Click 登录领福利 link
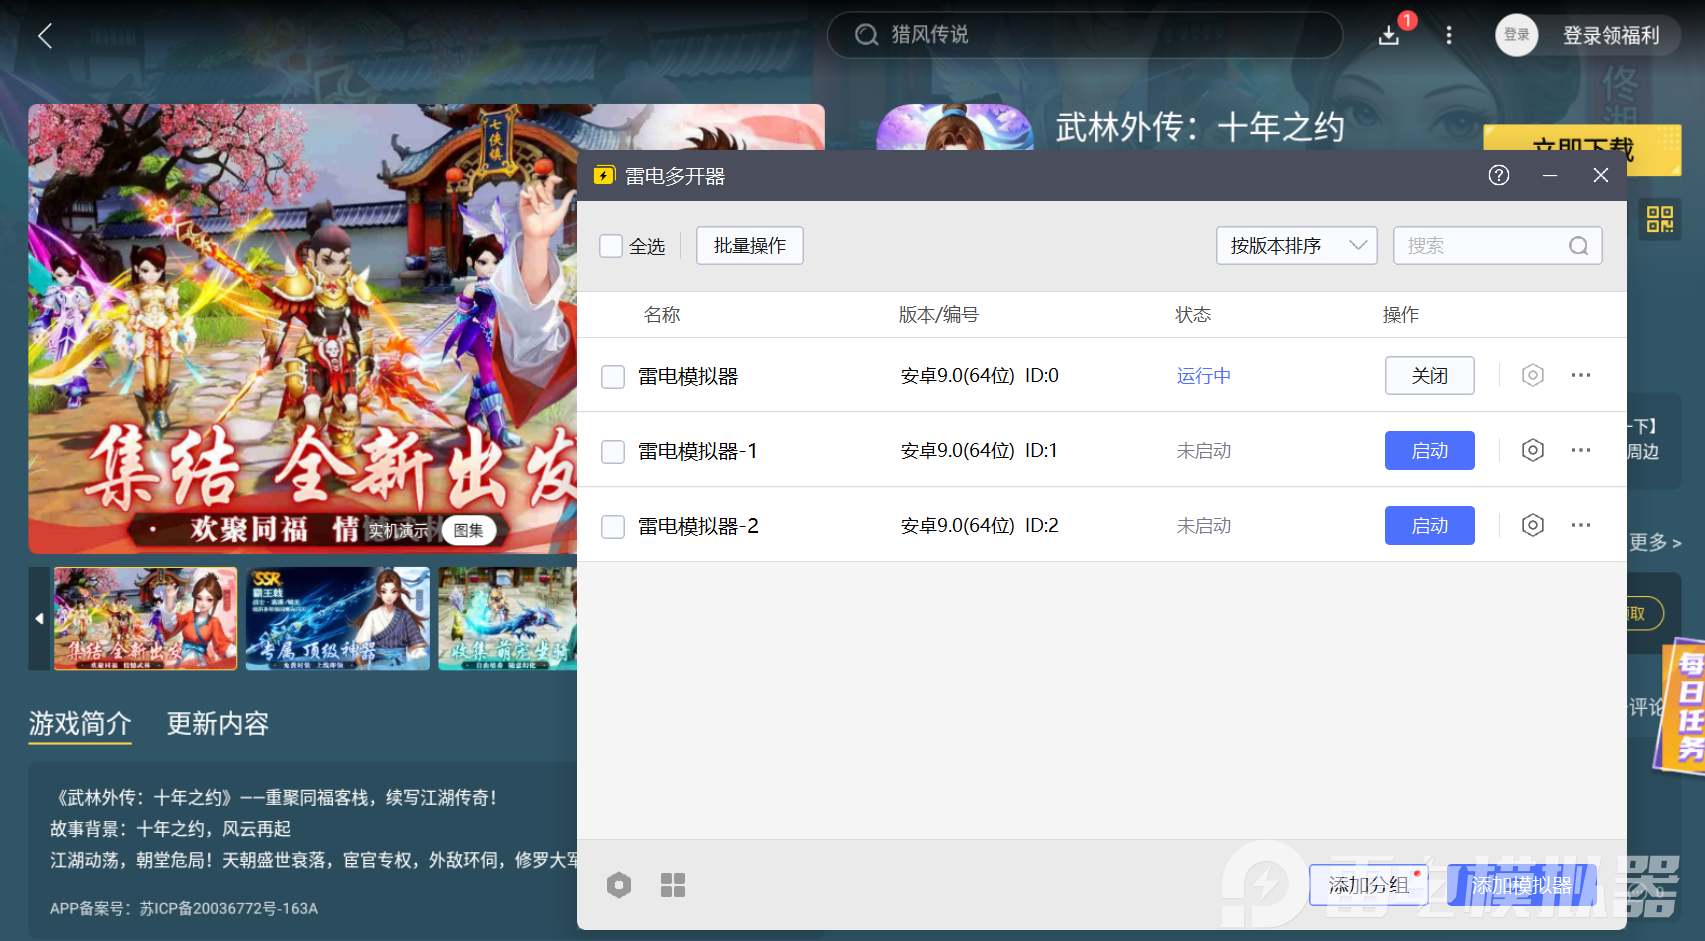Screen dimensions: 1705x941 1611,36
